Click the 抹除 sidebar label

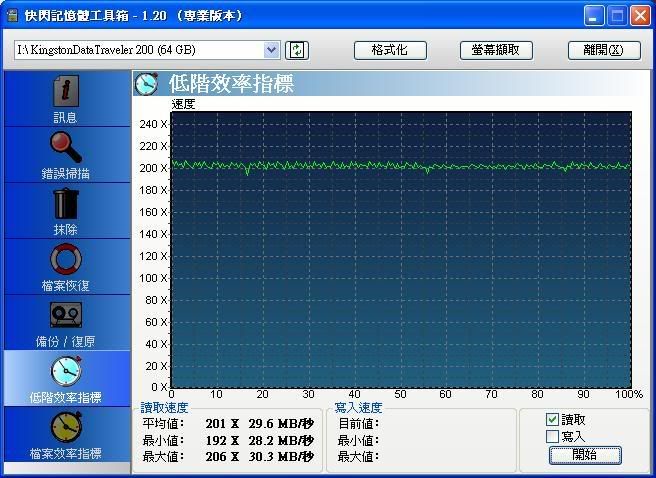click(x=66, y=230)
